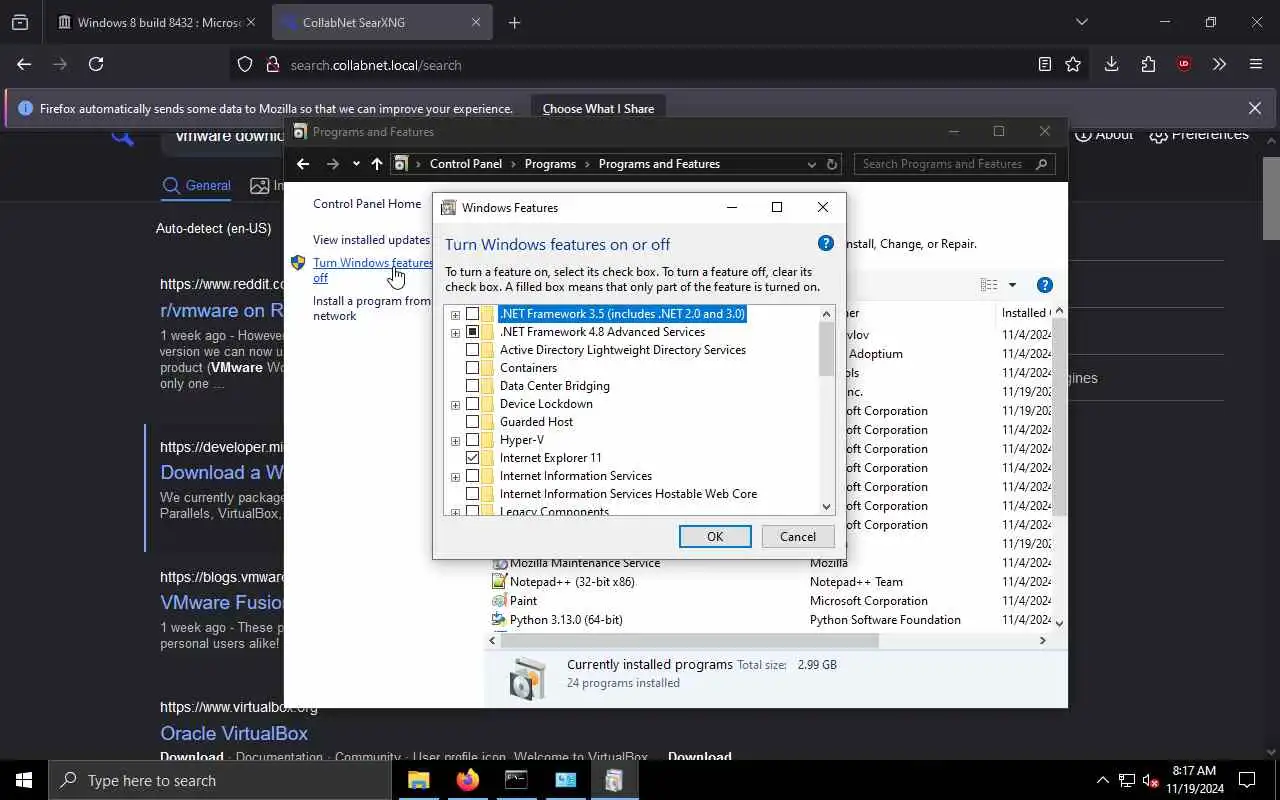Confirm Windows Features with OK
1280x800 pixels.
coord(715,537)
